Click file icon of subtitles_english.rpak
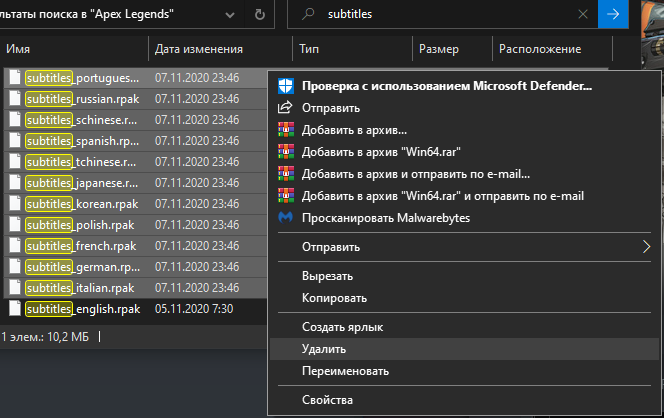The width and height of the screenshot is (664, 418). tap(15, 308)
